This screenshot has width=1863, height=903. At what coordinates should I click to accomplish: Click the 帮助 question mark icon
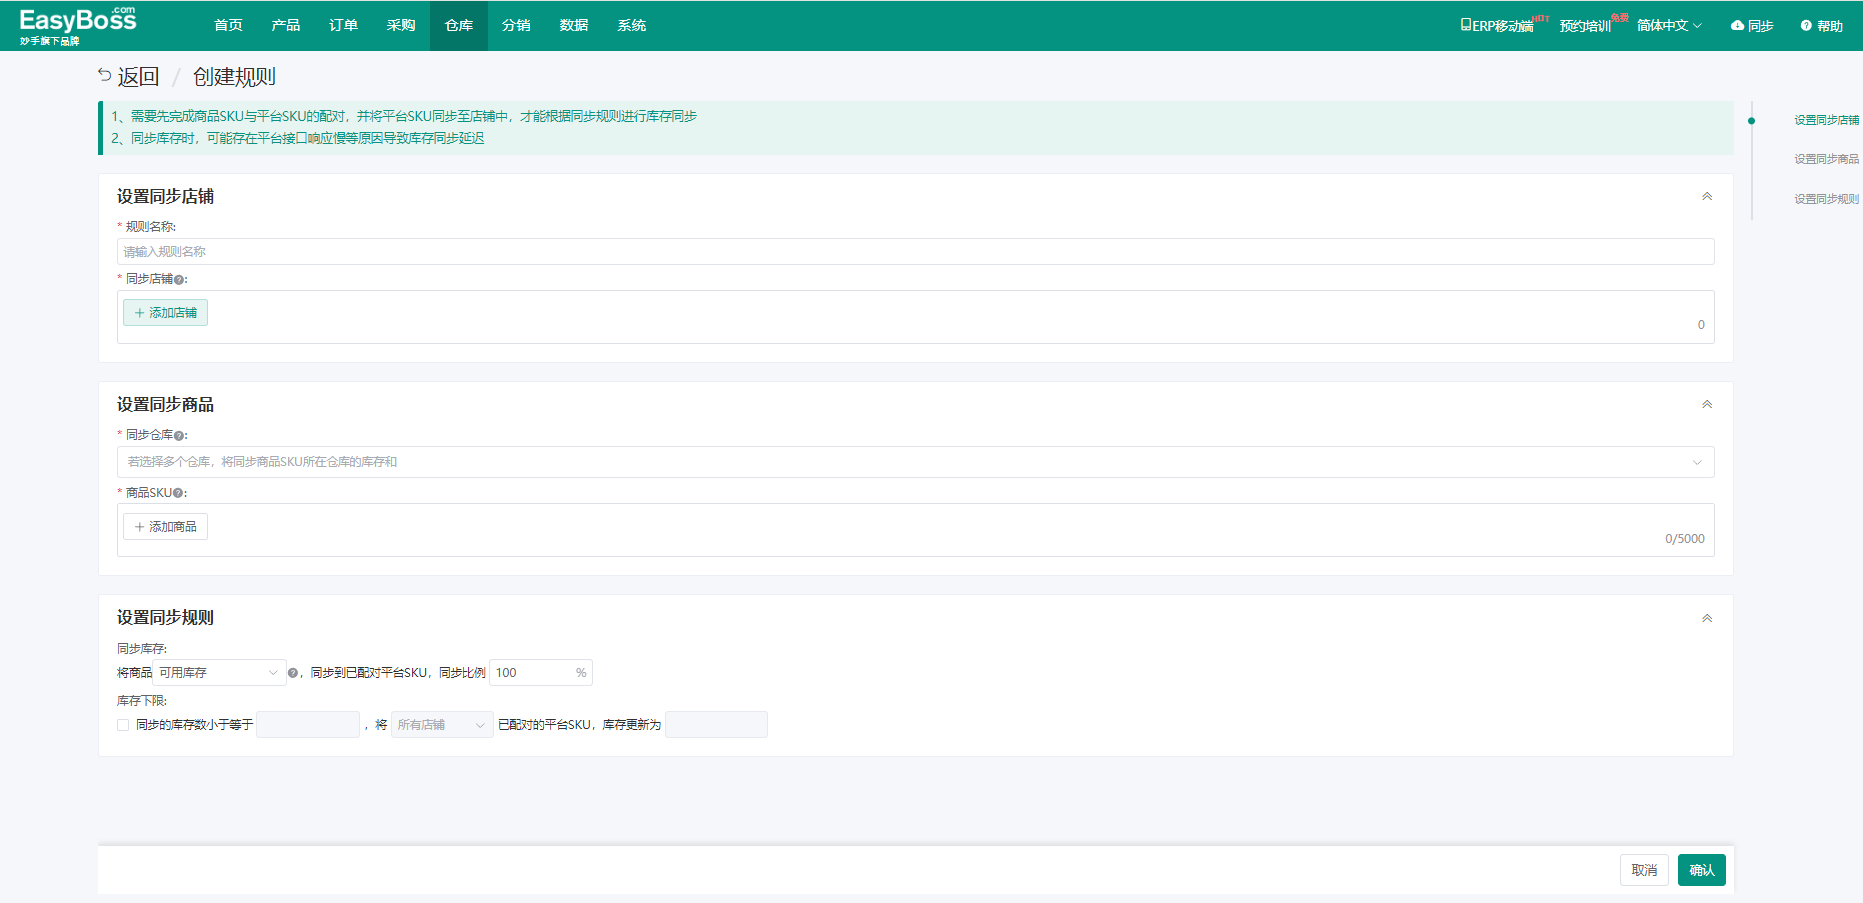tap(1806, 26)
